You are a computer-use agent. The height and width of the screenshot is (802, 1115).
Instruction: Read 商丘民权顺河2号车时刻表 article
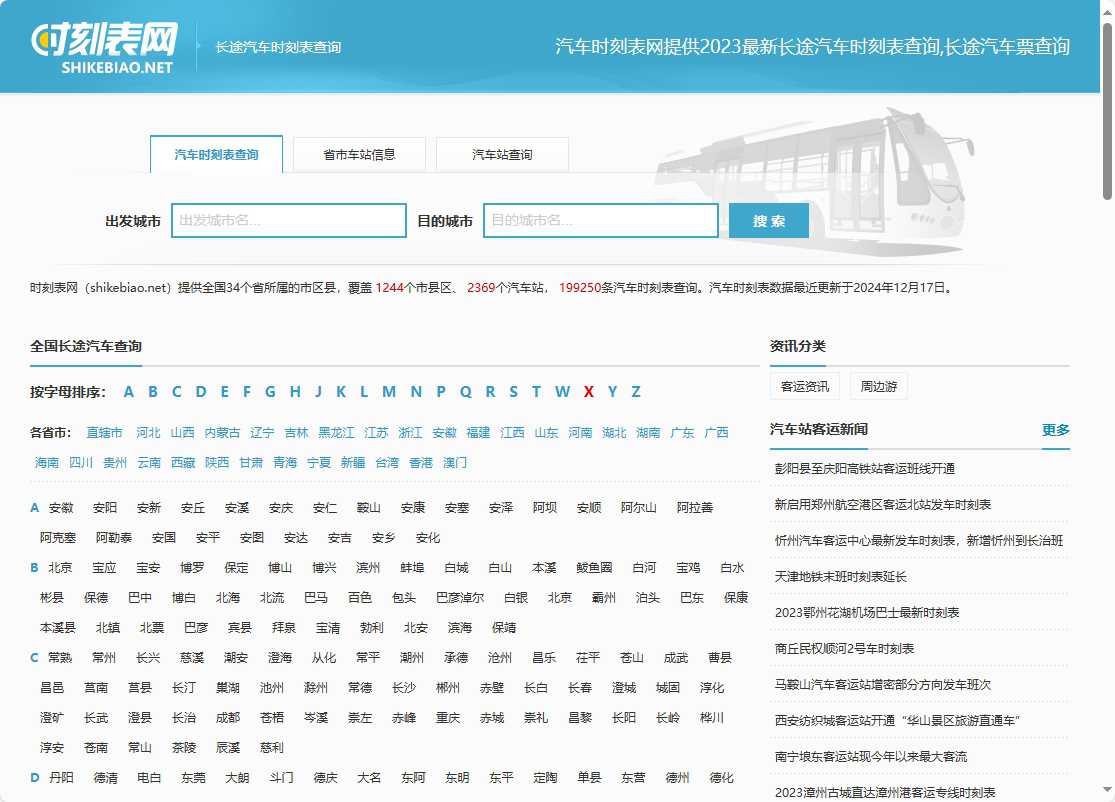coord(844,649)
